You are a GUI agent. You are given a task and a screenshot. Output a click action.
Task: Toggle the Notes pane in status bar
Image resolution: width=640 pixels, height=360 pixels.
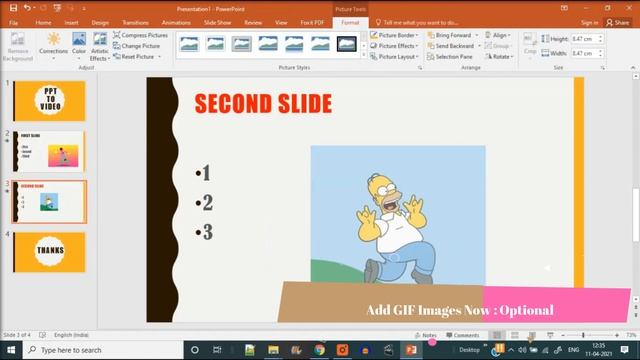coord(426,335)
